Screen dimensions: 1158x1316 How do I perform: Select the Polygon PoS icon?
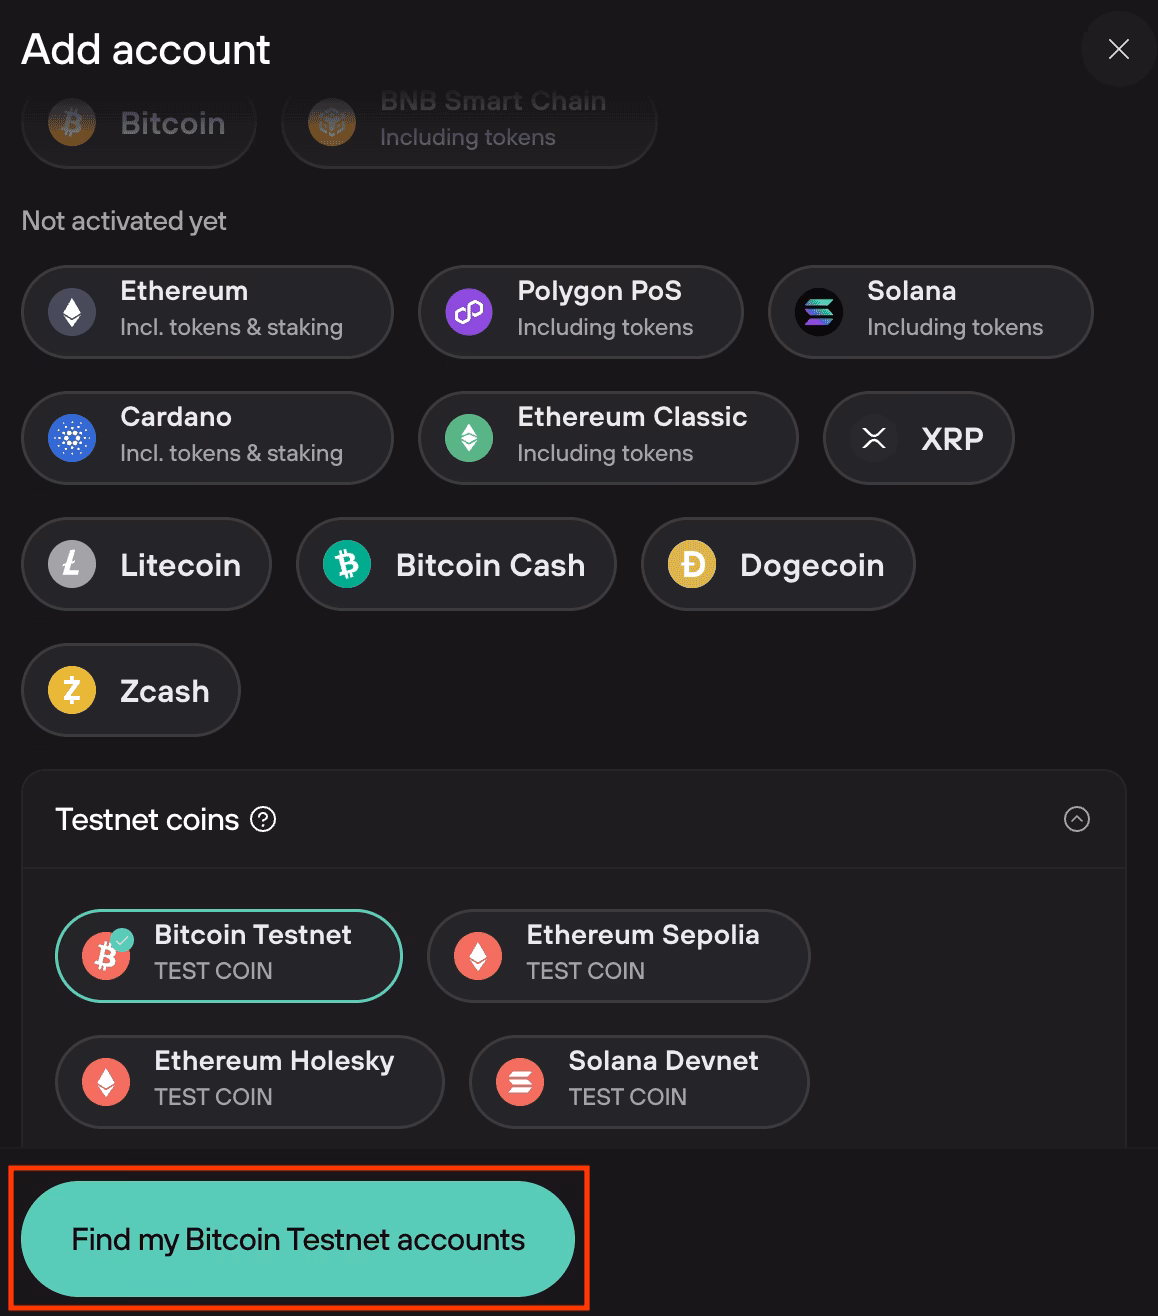coord(467,312)
